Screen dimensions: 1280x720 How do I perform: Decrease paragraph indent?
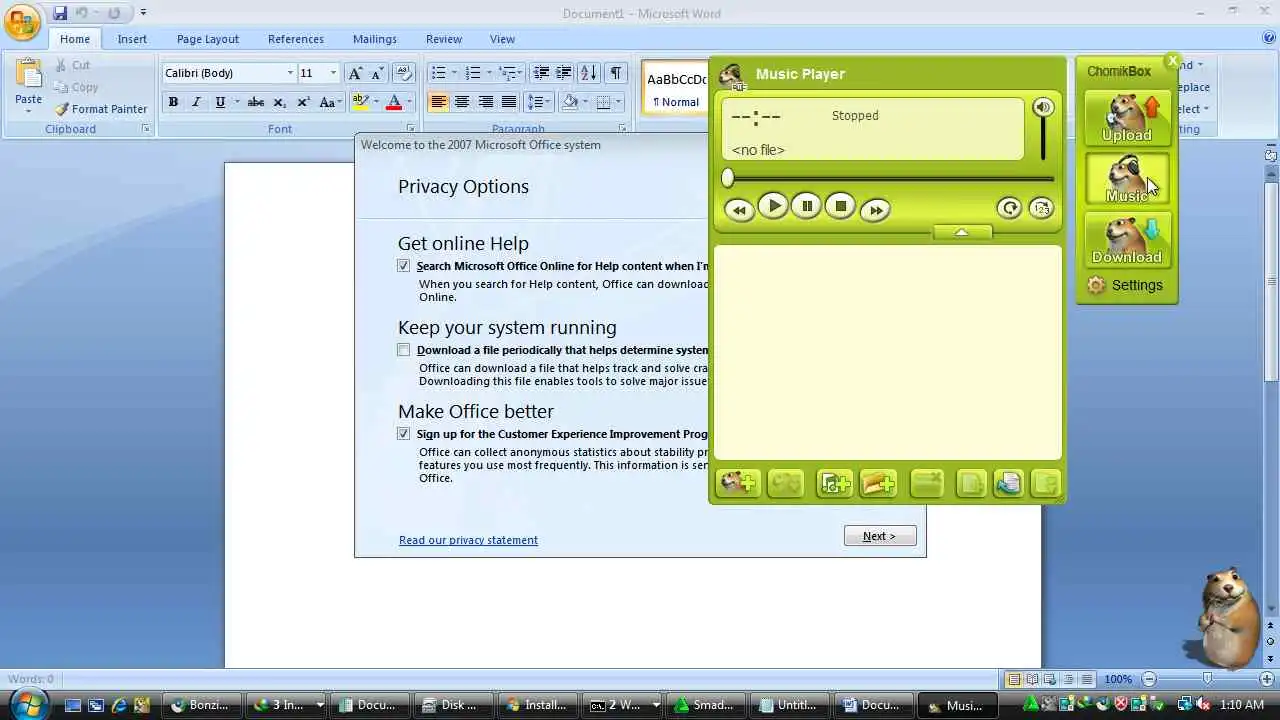pos(541,73)
